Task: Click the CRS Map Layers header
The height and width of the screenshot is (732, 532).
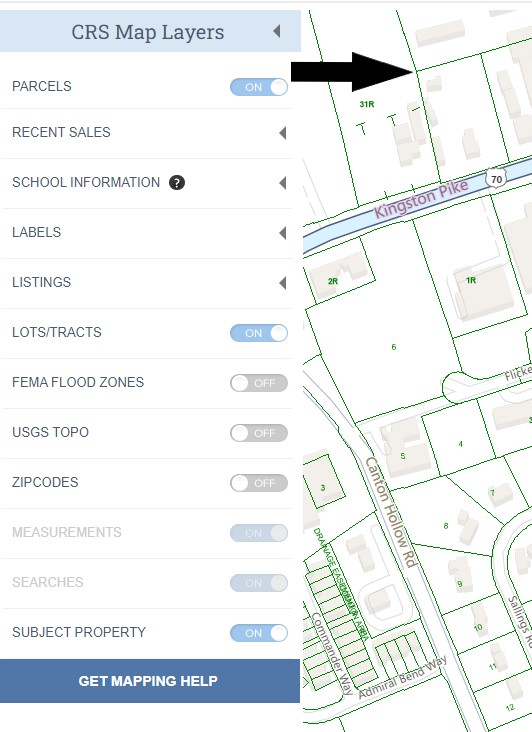Action: 150,31
